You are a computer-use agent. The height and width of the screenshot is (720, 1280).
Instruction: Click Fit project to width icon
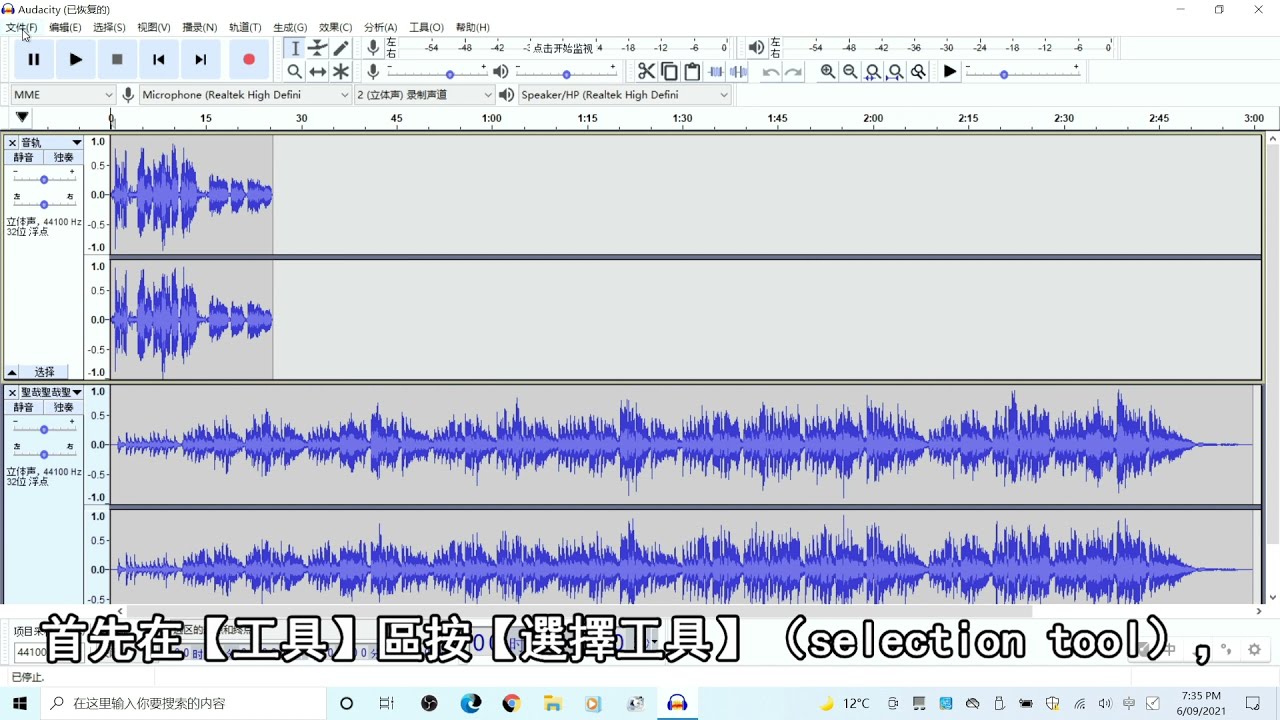click(x=896, y=71)
